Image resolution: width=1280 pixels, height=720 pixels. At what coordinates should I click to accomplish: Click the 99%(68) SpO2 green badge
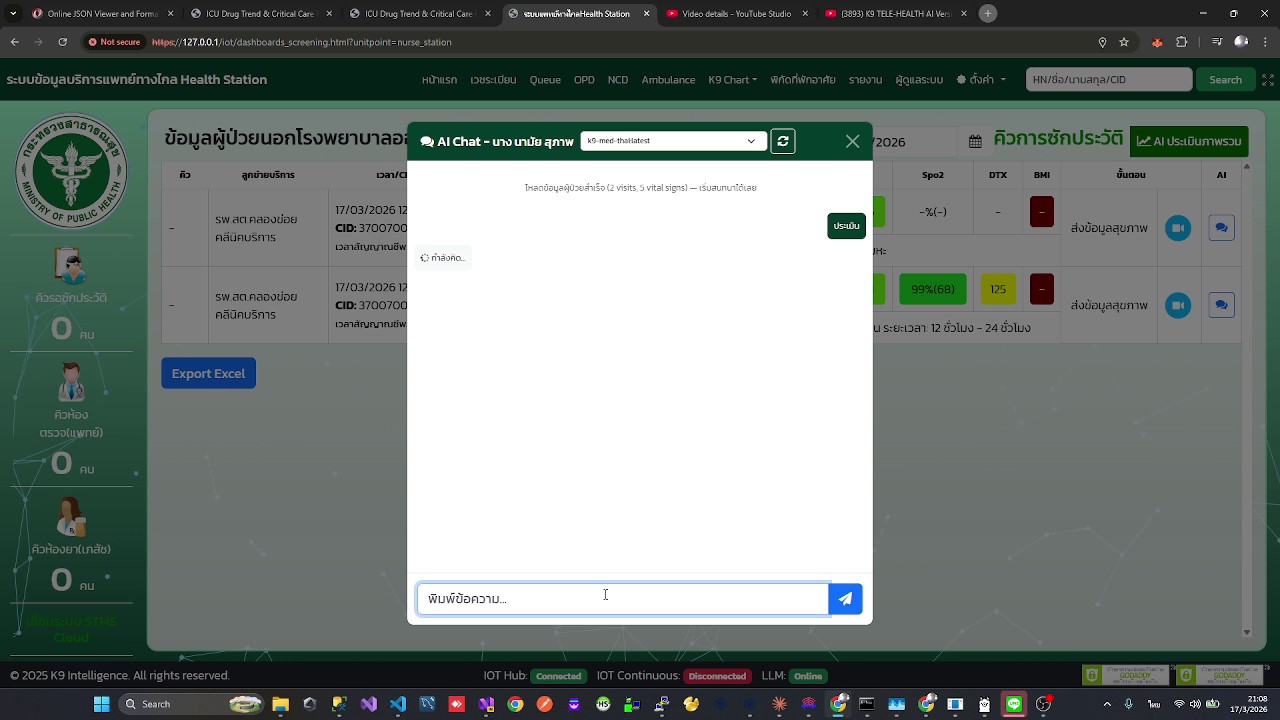pos(932,290)
